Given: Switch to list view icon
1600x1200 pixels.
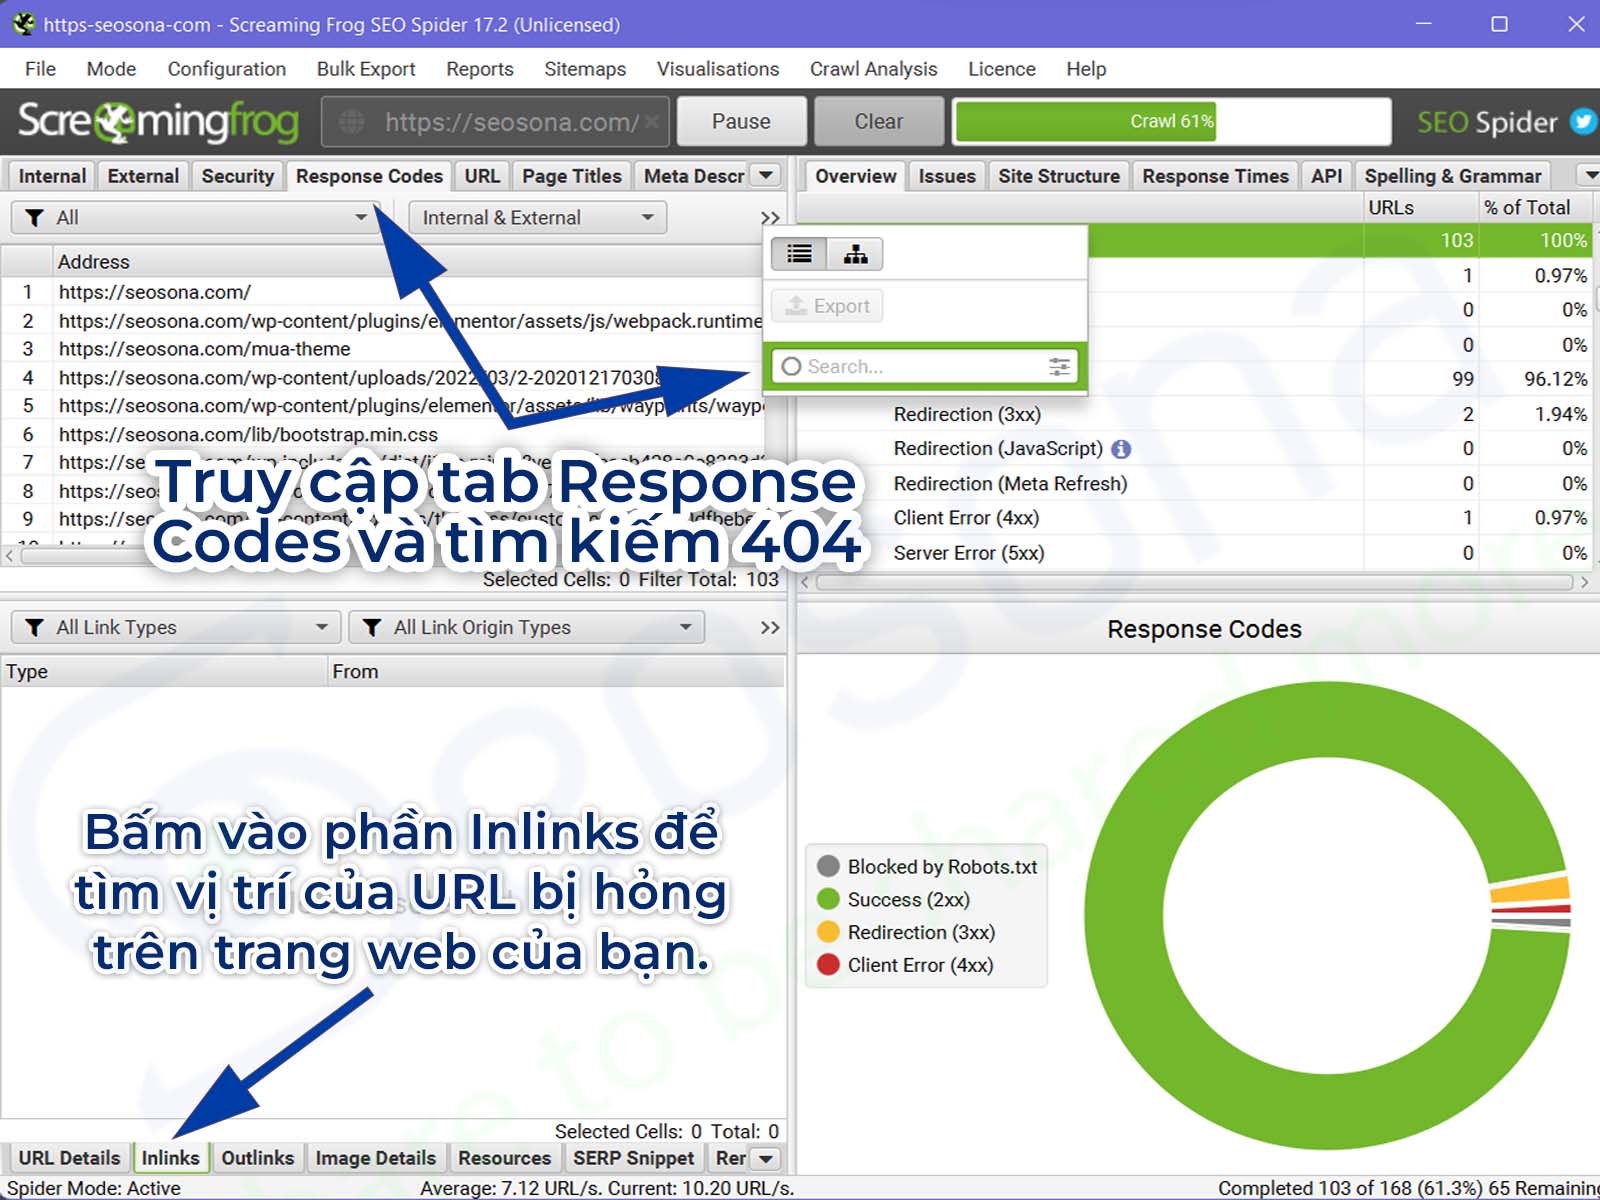Looking at the screenshot, I should [x=799, y=254].
